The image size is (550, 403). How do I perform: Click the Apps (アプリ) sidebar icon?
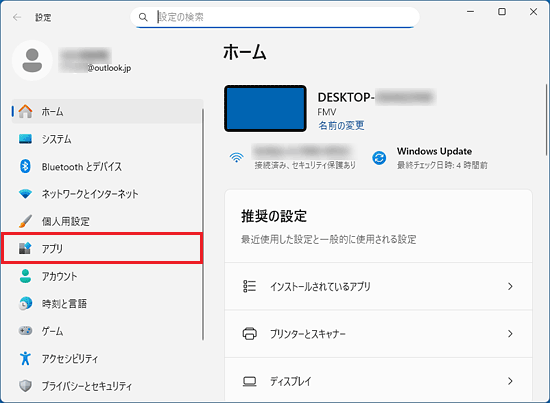(x=25, y=248)
